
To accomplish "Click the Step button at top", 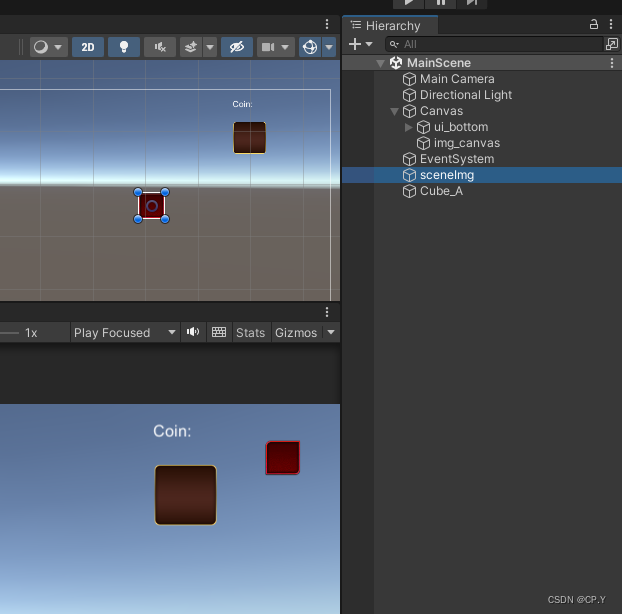I will click(472, 3).
